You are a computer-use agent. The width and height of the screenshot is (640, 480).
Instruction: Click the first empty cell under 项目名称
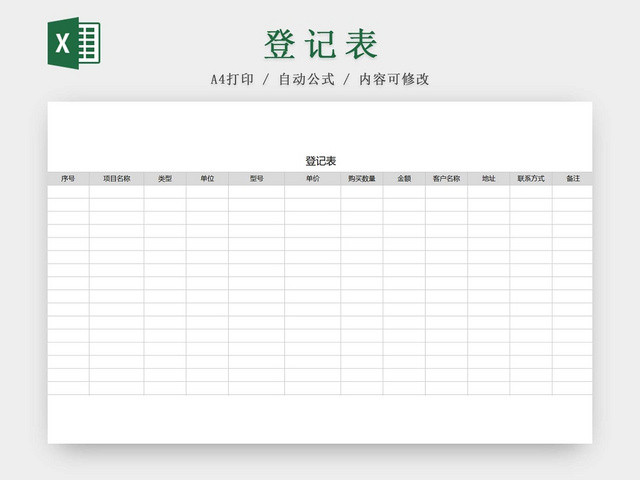point(117,192)
